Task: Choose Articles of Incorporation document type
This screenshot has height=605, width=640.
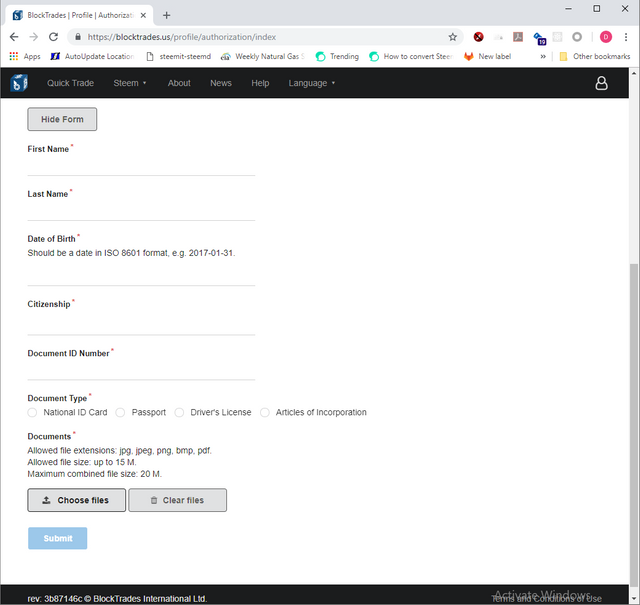Action: point(265,412)
